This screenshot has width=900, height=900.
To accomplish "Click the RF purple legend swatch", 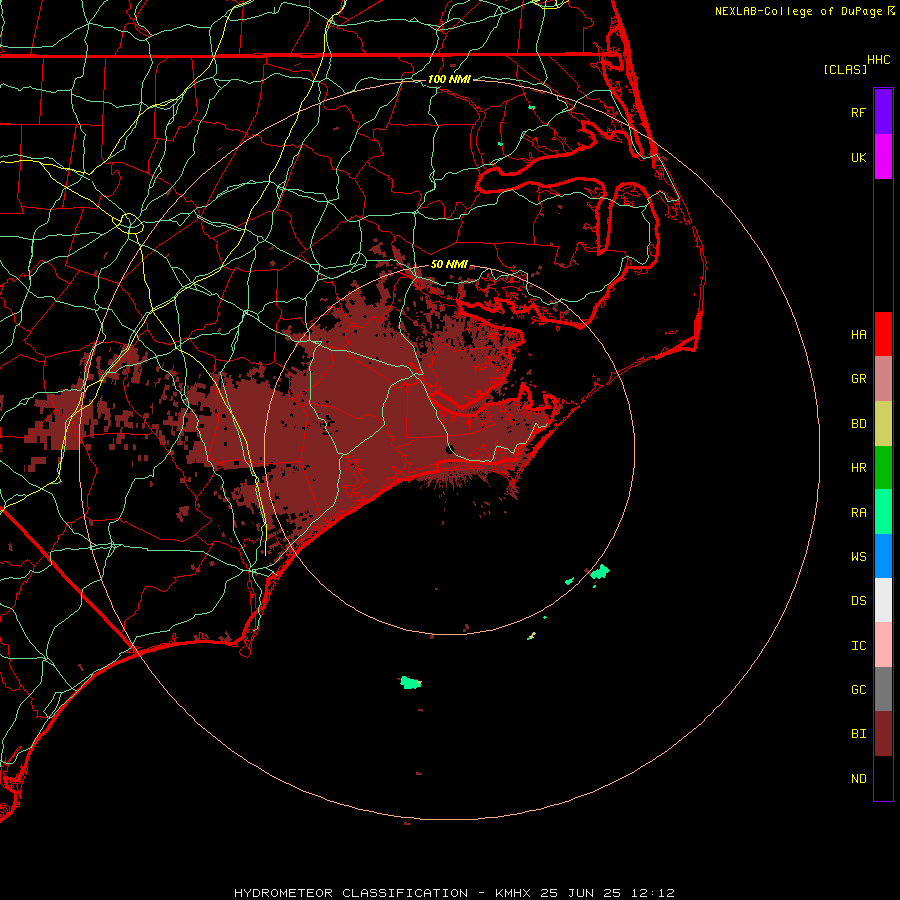I will 883,111.
